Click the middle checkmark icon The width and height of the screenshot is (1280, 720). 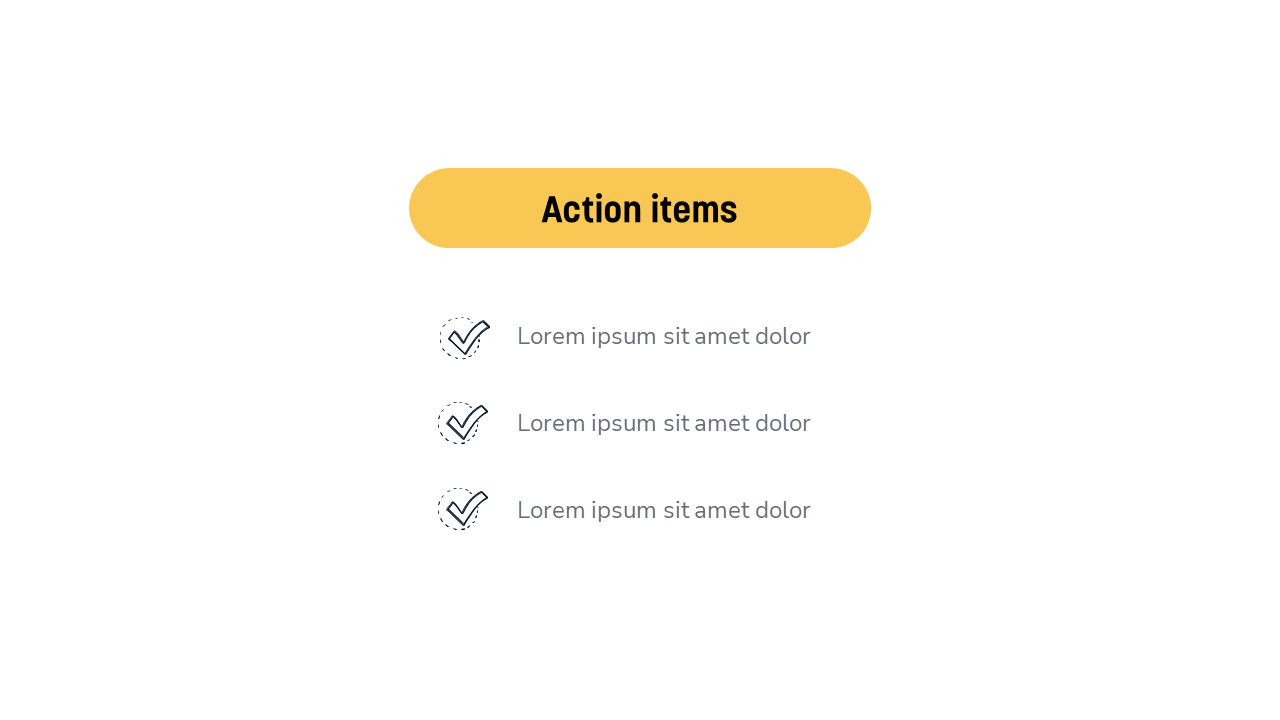[x=462, y=423]
